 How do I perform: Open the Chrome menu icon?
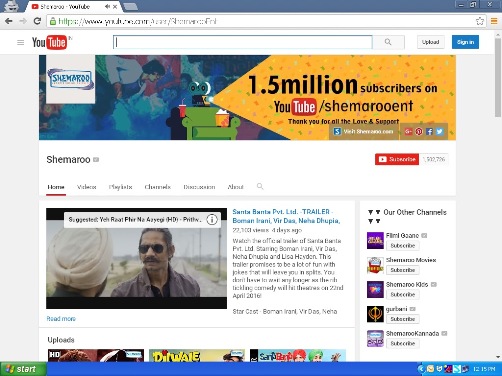point(494,21)
